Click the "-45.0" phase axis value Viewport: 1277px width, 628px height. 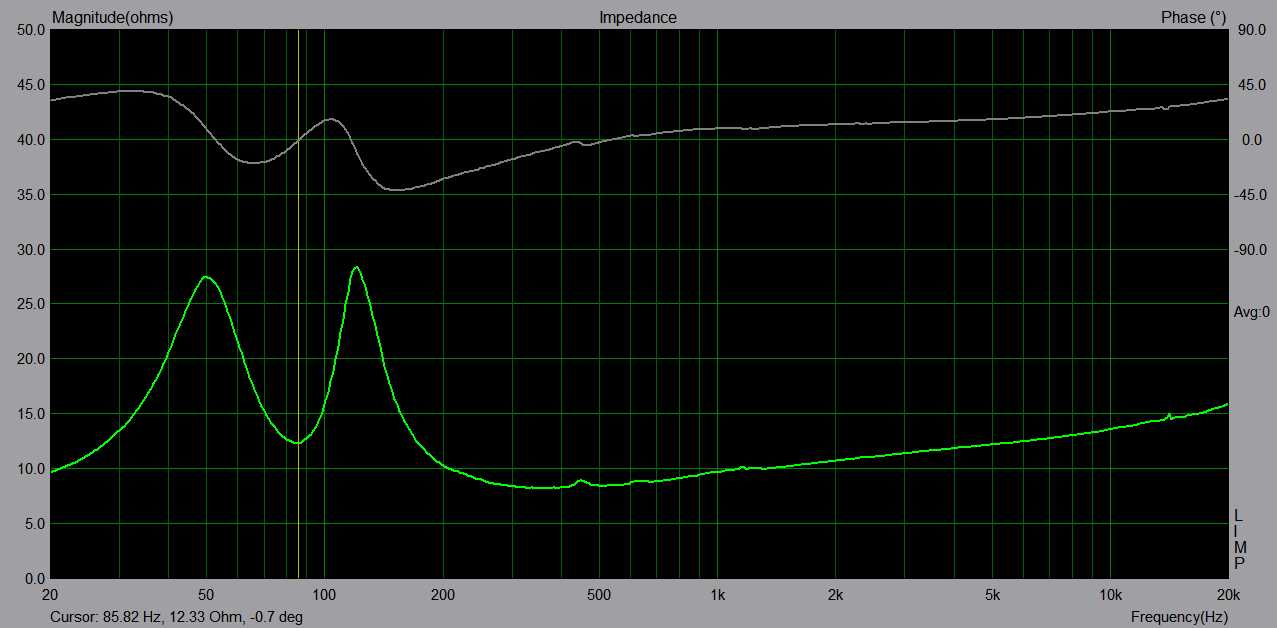pos(1250,195)
